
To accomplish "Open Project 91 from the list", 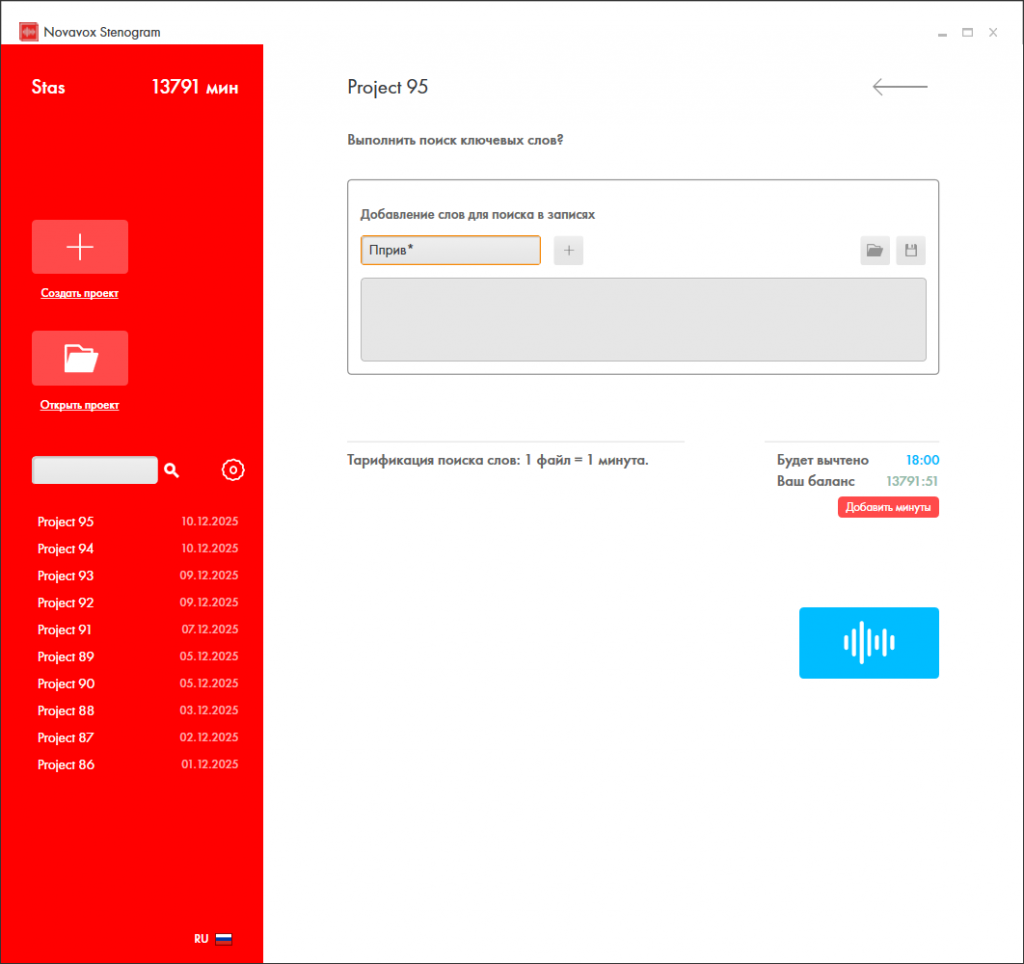I will 65,630.
